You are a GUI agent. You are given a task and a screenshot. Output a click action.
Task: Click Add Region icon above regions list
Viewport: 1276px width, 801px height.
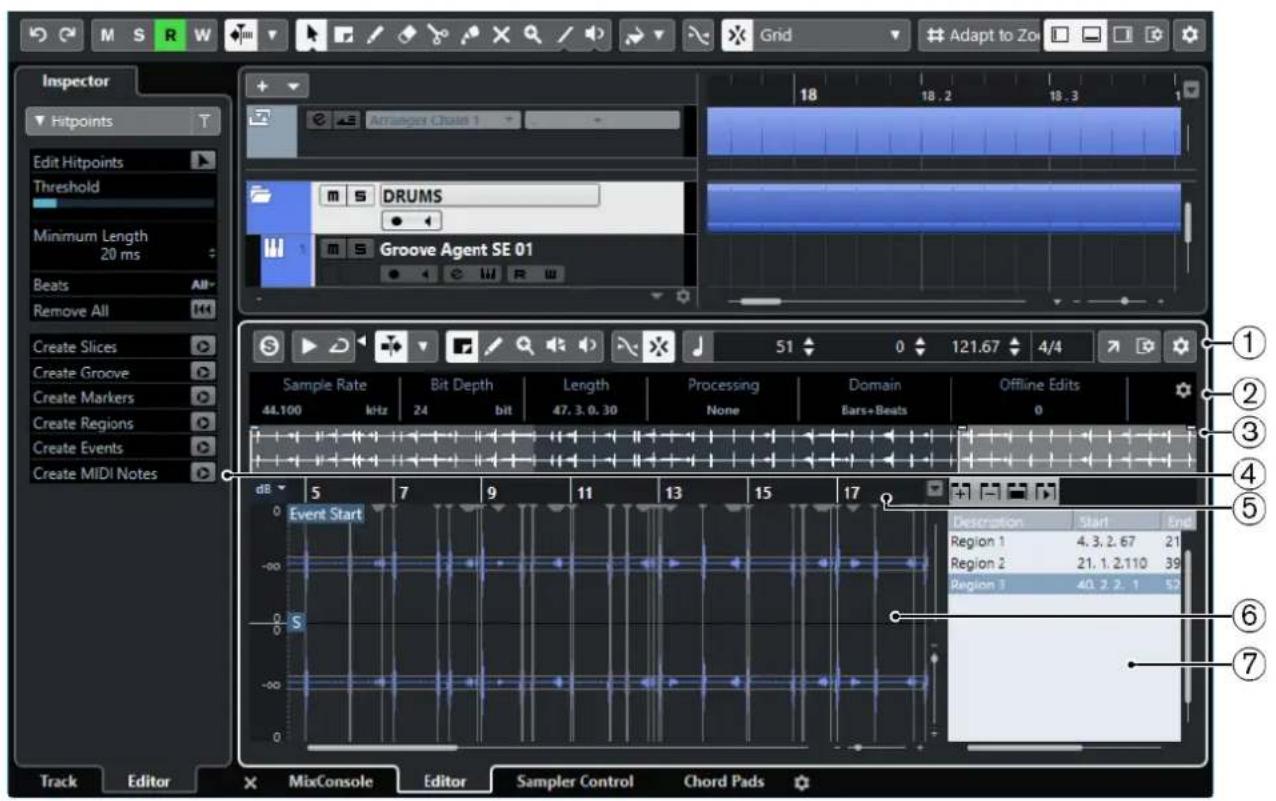click(961, 492)
